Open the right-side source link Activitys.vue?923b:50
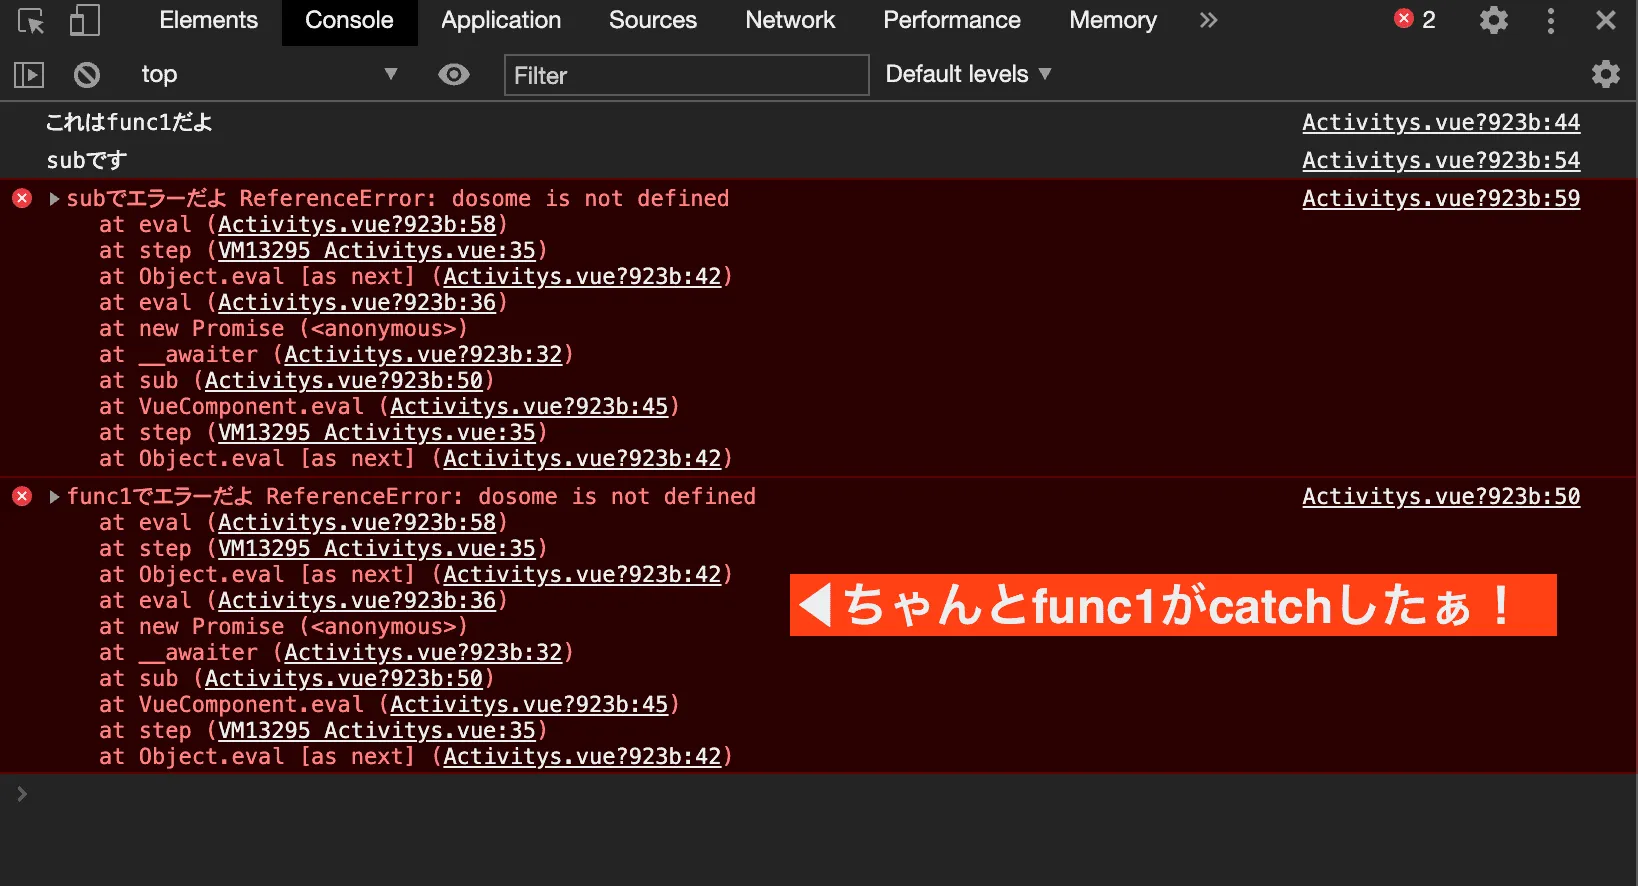The image size is (1638, 886). coord(1441,497)
